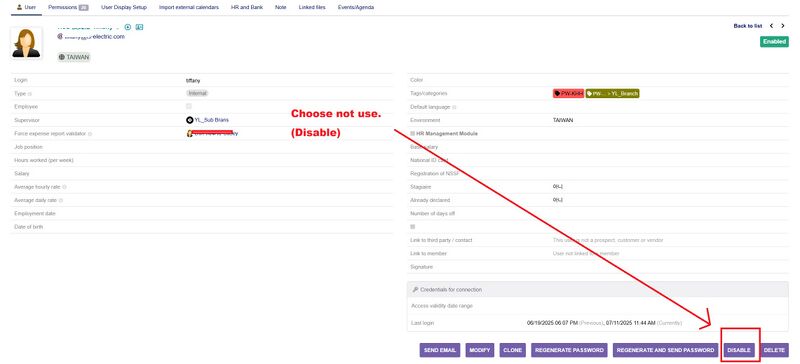Click the Back to list link

pos(747,26)
